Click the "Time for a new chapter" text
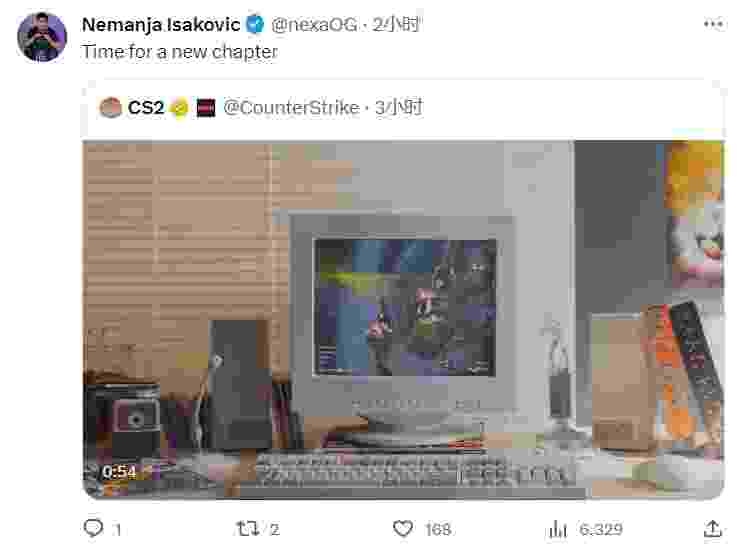The image size is (741, 550). point(180,52)
